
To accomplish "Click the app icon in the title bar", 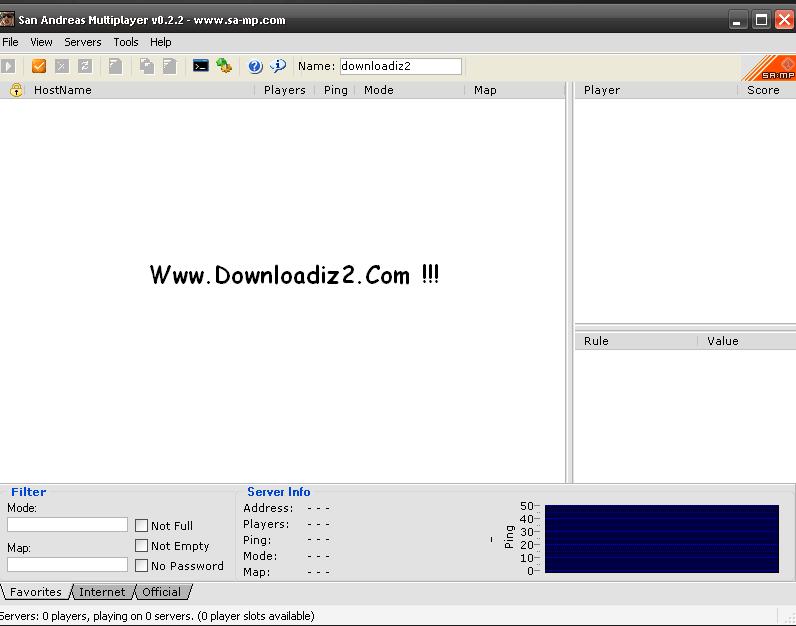I will point(7,20).
